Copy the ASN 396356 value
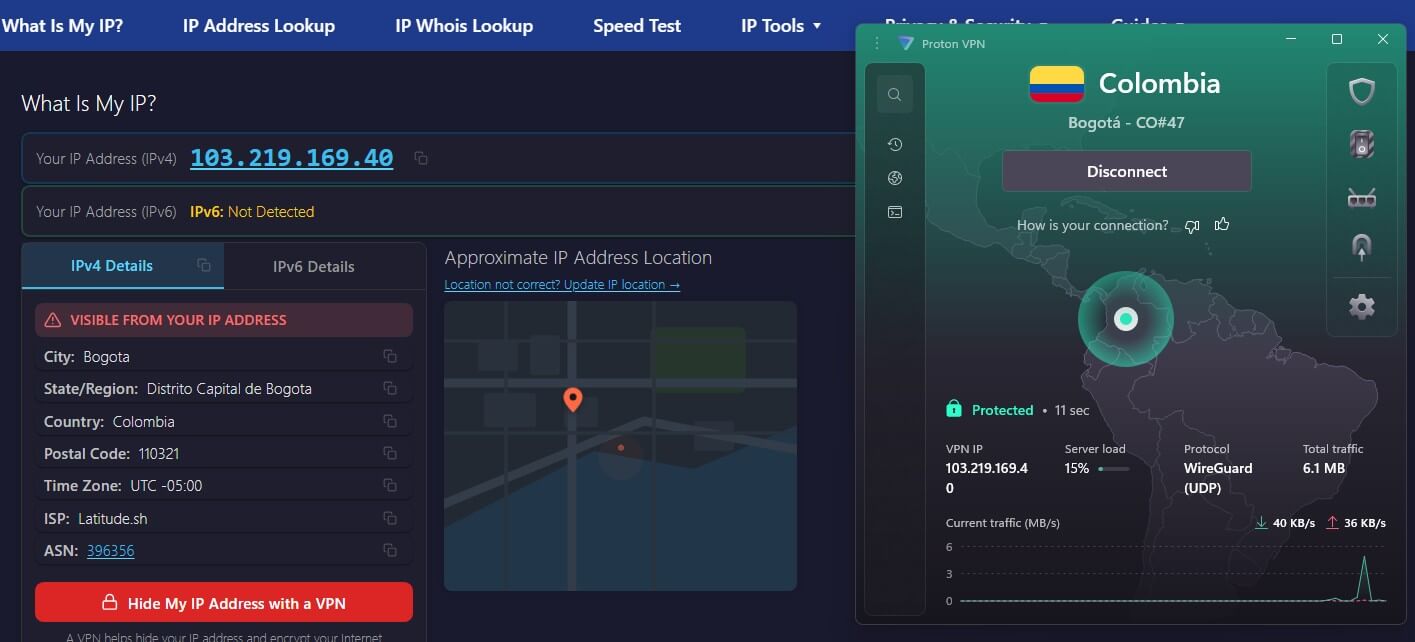This screenshot has height=642, width=1415. 390,550
